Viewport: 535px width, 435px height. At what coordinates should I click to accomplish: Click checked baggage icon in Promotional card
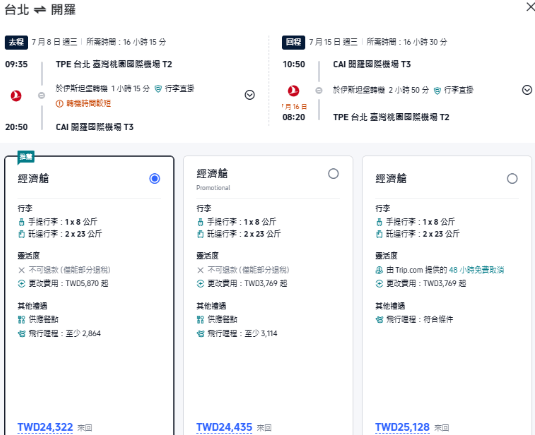[x=200, y=234]
